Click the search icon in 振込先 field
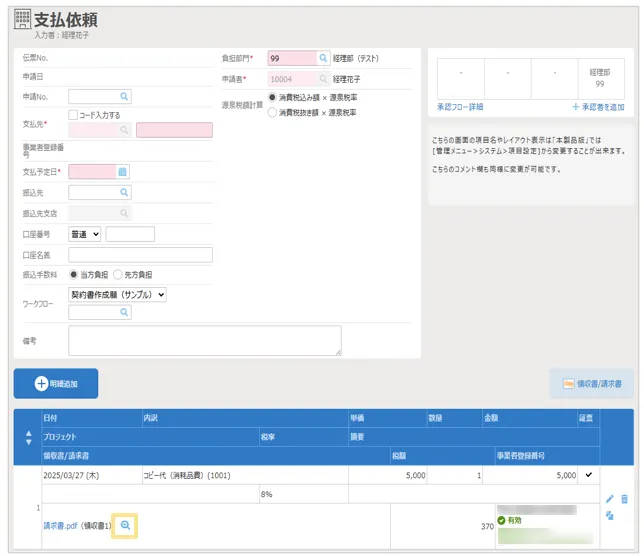 (124, 192)
